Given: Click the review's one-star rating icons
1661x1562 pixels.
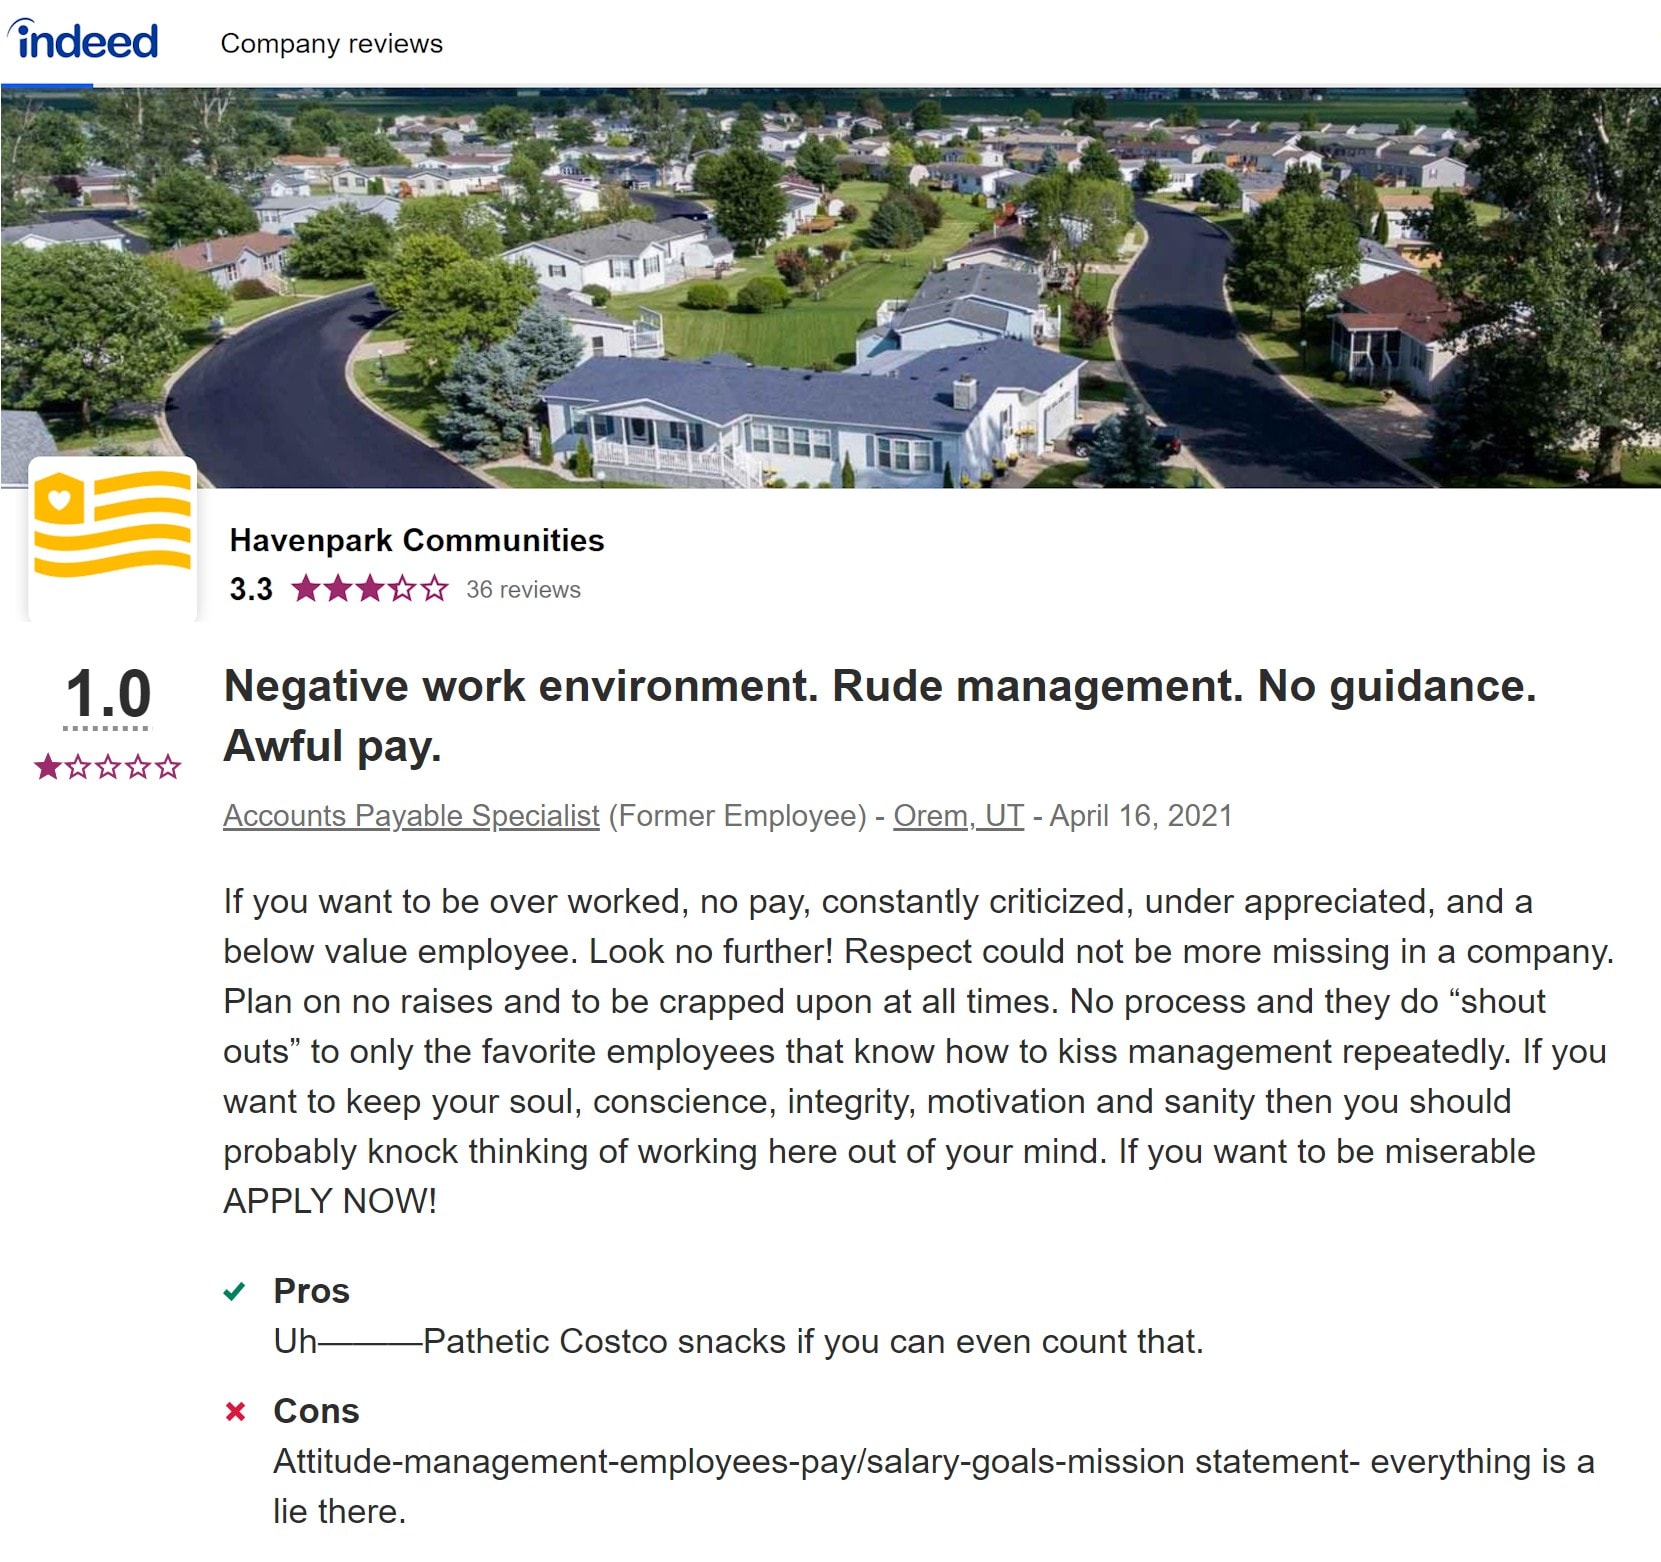Looking at the screenshot, I should click(x=107, y=767).
